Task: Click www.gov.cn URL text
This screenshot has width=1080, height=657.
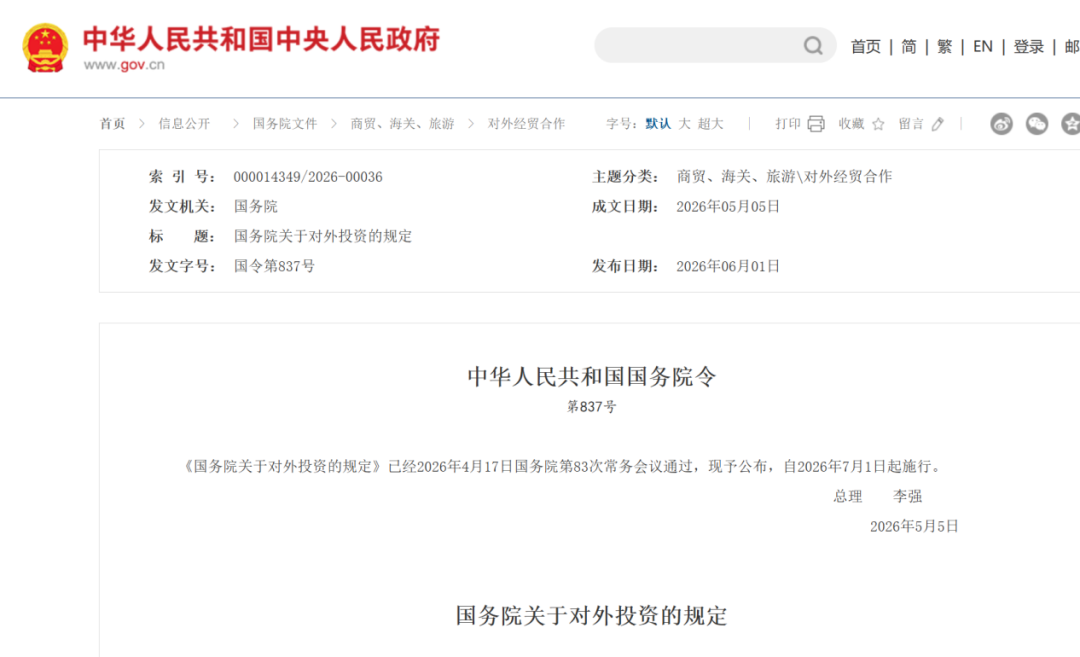Action: point(124,65)
